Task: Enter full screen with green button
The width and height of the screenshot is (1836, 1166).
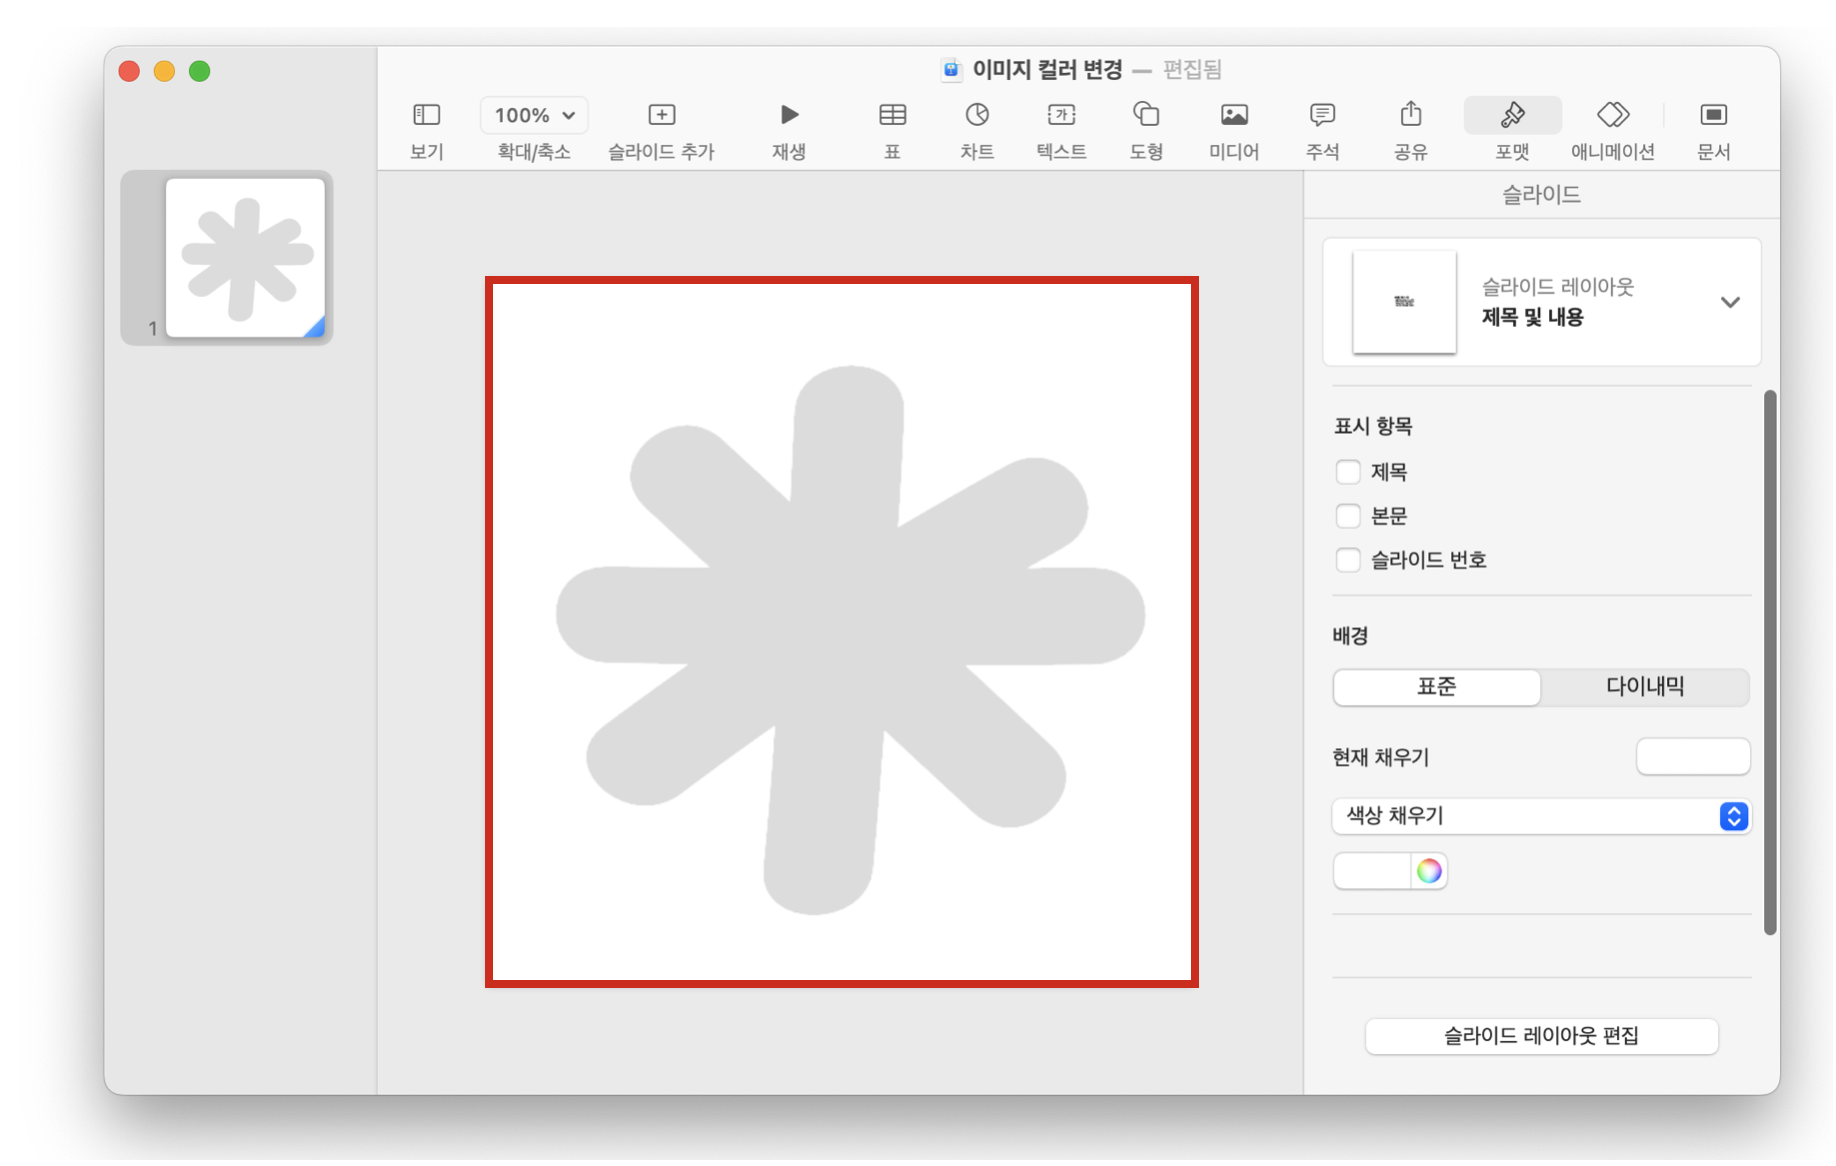Action: click(199, 71)
